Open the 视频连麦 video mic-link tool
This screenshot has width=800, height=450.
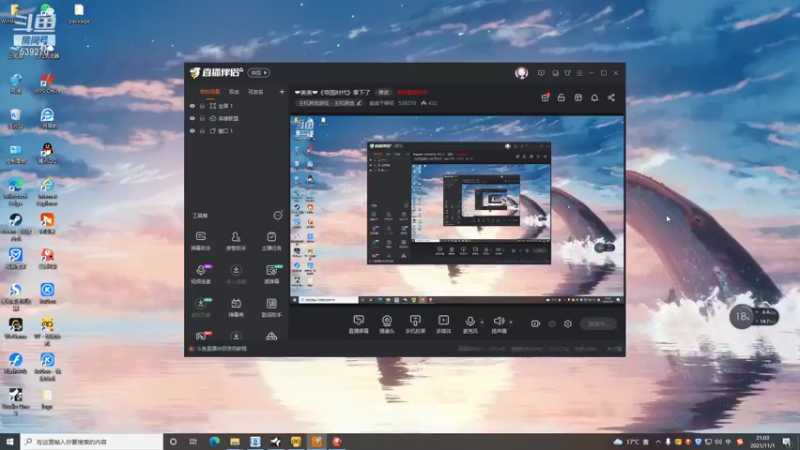201,274
